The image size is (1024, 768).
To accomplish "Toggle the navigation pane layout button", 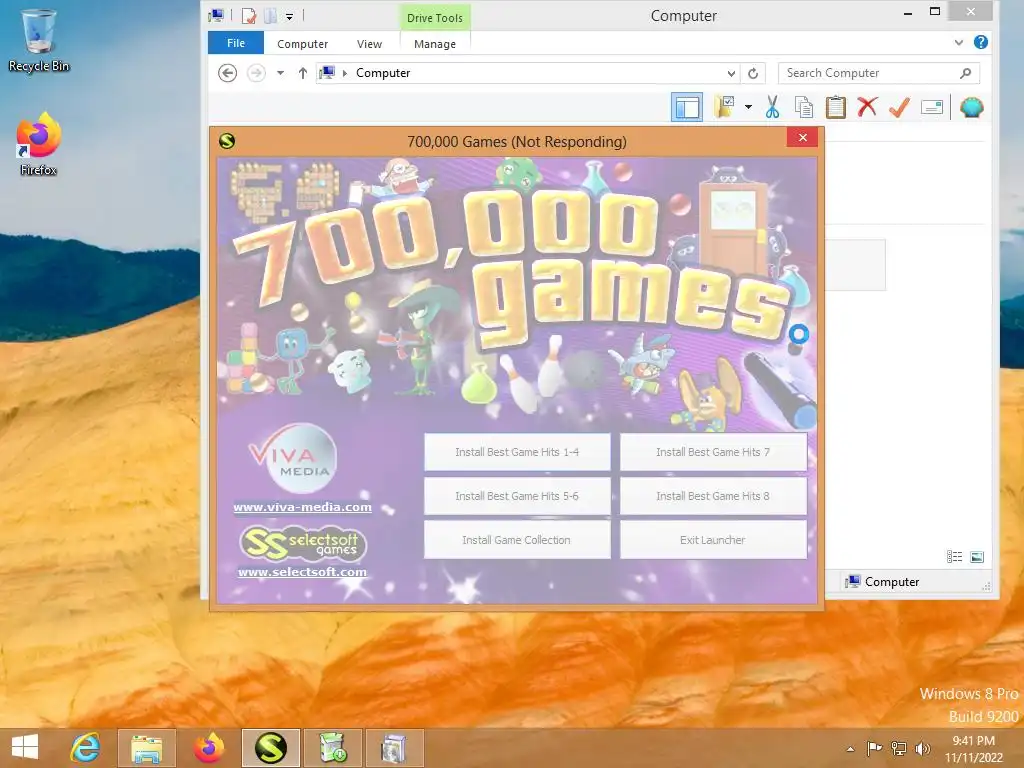I will pyautogui.click(x=686, y=107).
